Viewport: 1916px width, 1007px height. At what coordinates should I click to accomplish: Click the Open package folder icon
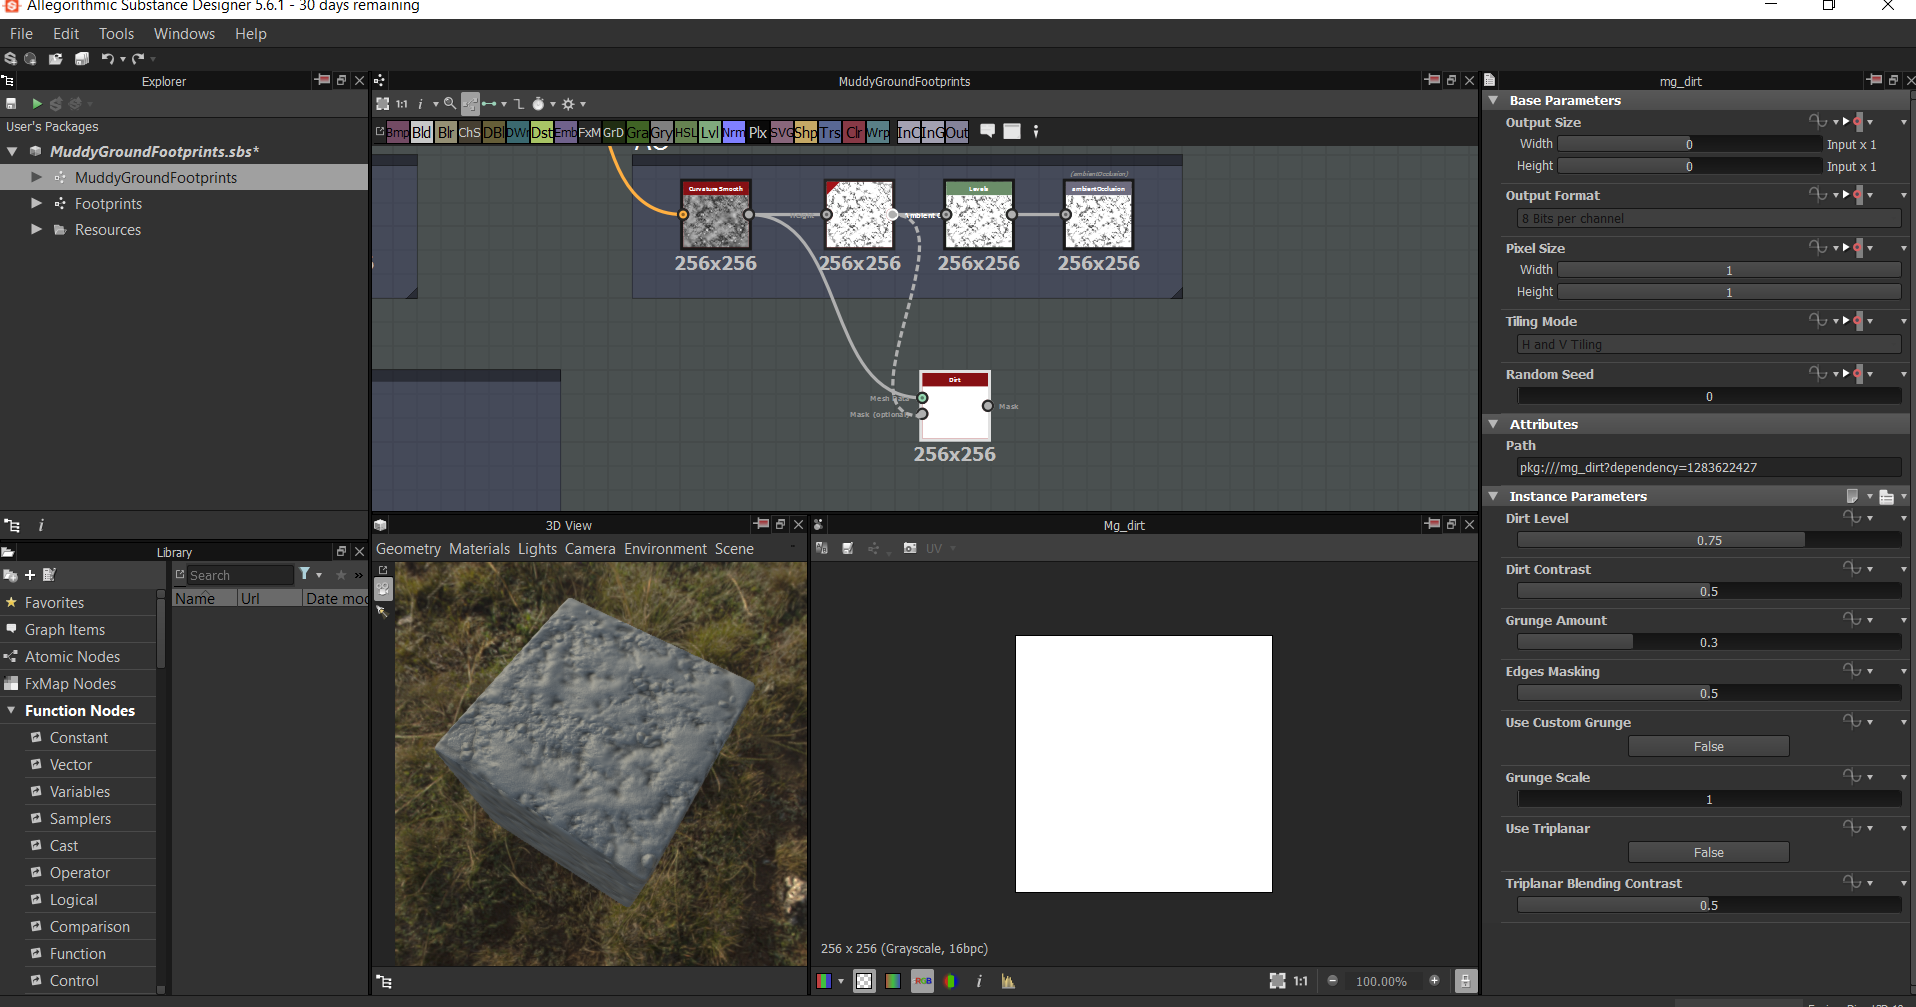55,59
